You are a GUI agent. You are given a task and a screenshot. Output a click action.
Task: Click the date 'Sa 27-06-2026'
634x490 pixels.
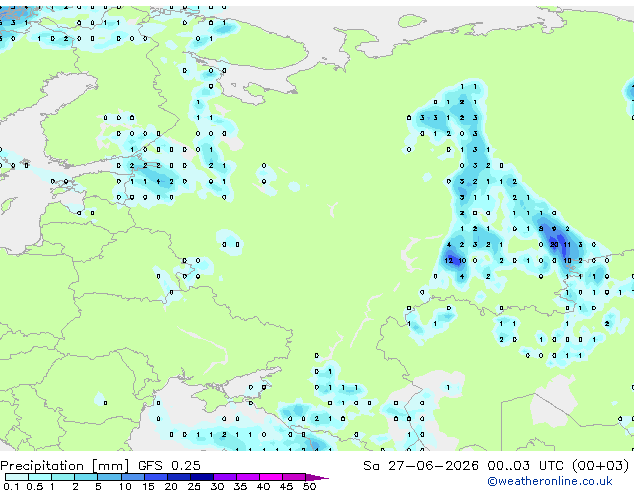point(421,466)
